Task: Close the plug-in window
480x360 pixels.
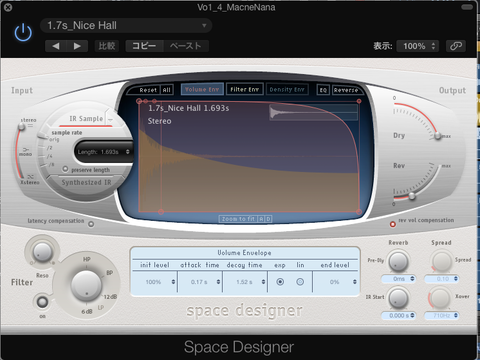Action: click(x=7, y=7)
